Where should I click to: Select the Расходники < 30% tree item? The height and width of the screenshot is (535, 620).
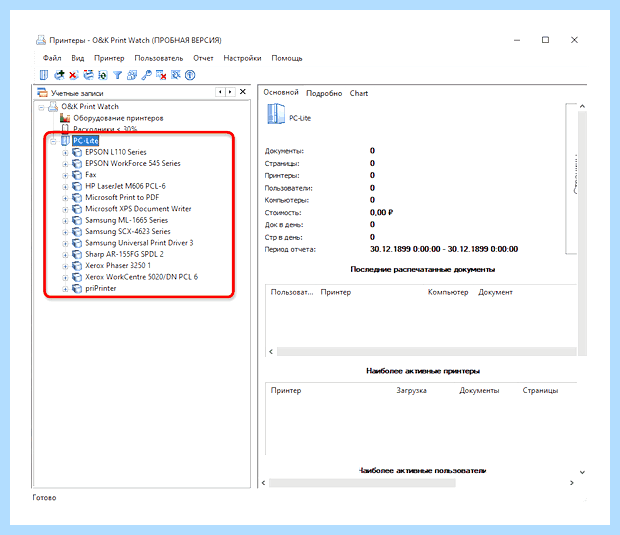pos(105,129)
